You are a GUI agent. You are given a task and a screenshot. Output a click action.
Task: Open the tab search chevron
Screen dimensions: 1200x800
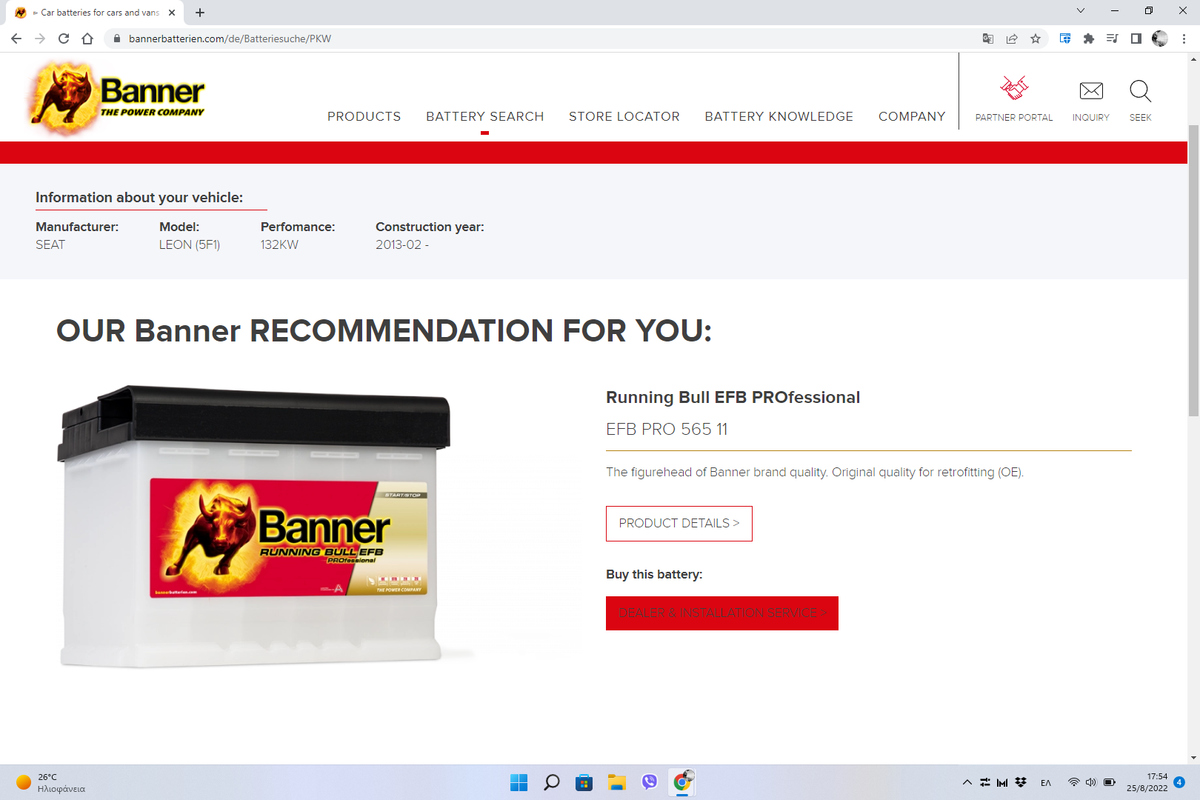(1080, 11)
